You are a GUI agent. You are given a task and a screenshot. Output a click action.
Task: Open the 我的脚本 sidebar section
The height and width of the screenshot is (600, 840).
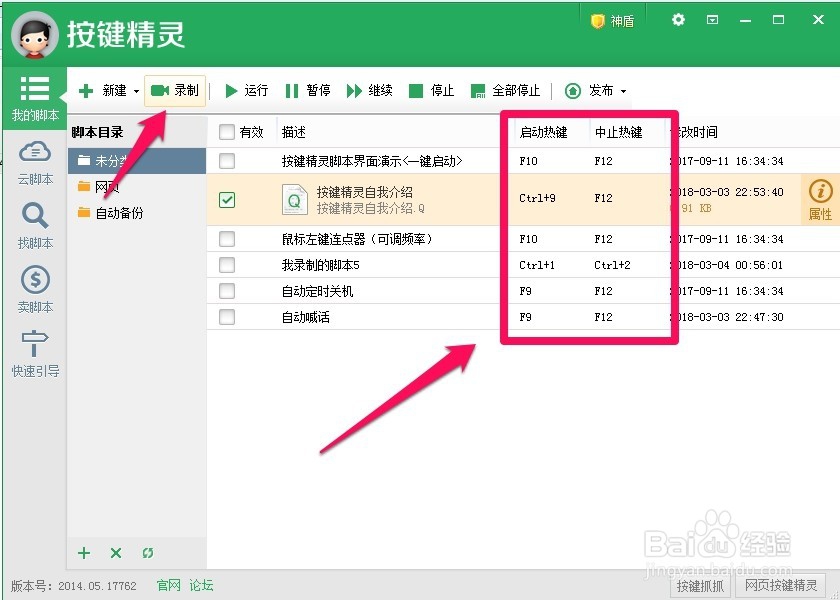pyautogui.click(x=35, y=99)
